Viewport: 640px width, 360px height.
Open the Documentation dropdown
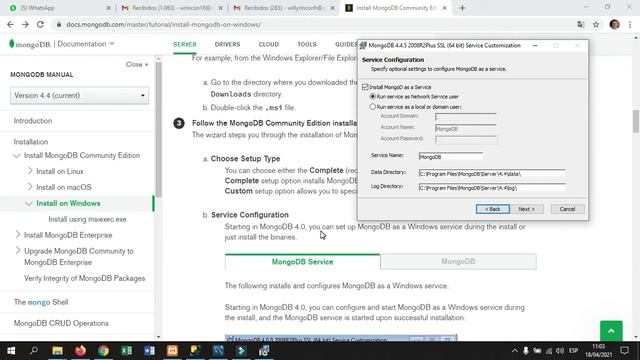tap(86, 44)
